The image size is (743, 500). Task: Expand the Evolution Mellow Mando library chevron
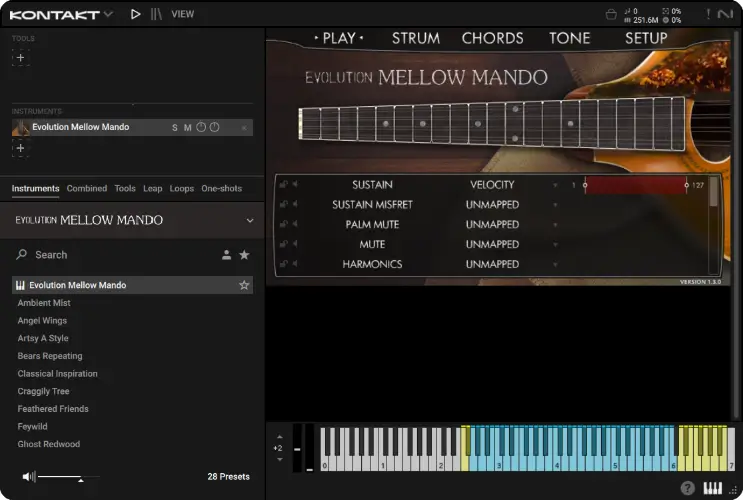click(250, 220)
